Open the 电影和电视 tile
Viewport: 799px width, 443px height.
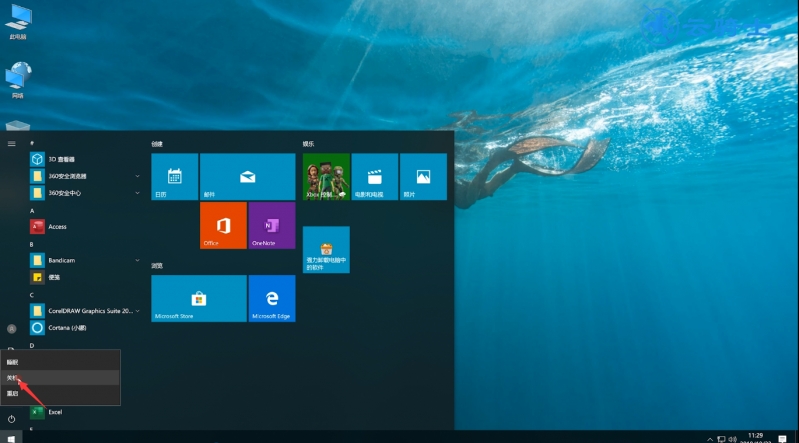[375, 176]
